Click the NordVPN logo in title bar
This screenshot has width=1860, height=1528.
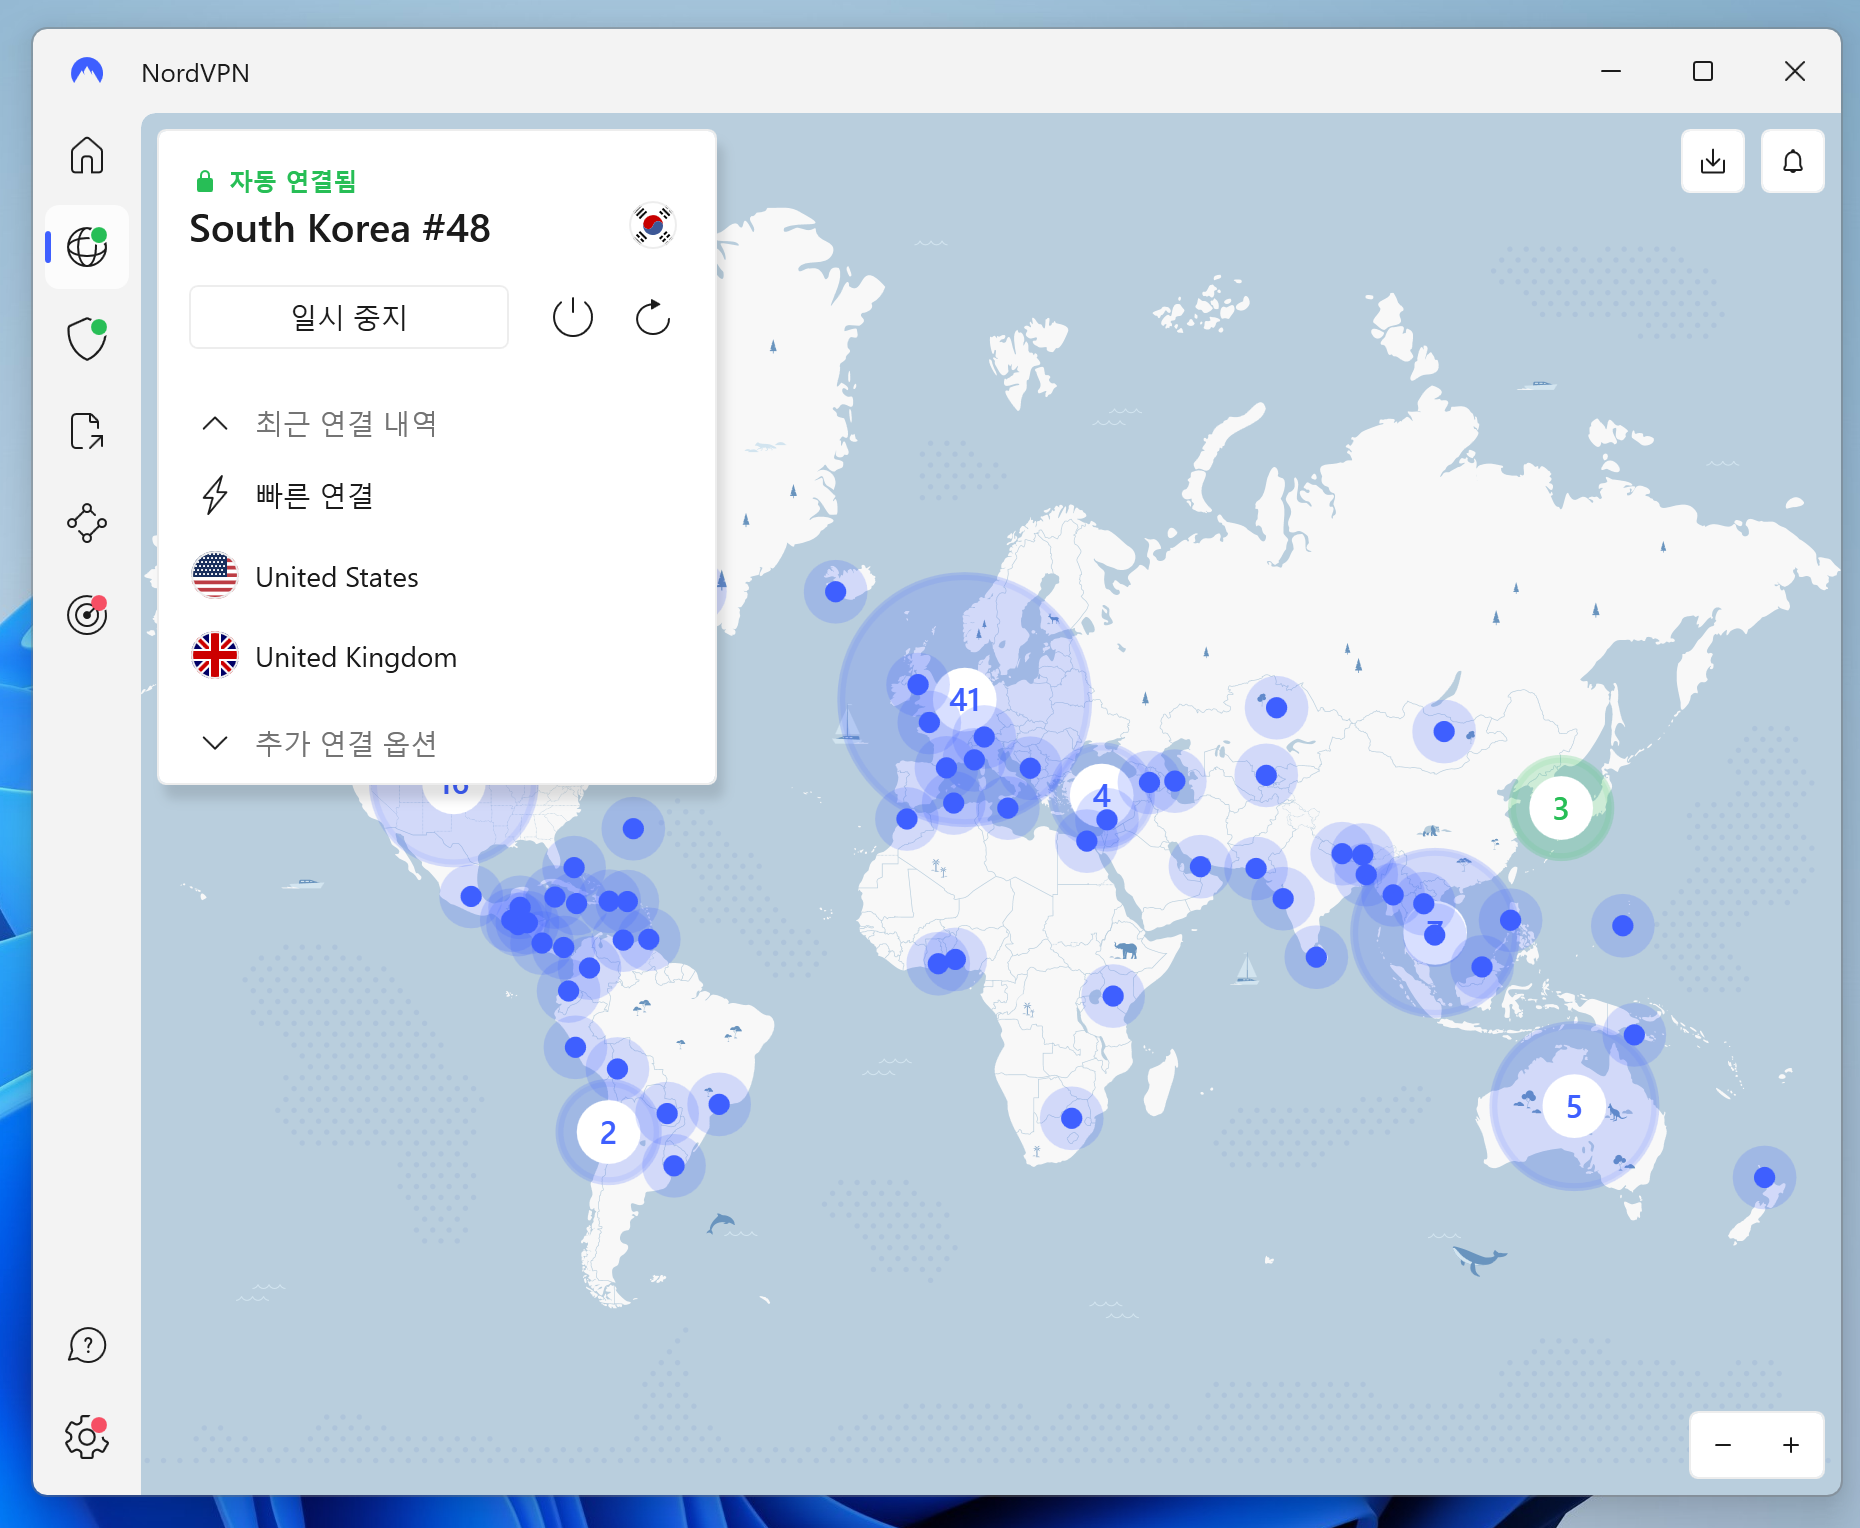pyautogui.click(x=87, y=72)
